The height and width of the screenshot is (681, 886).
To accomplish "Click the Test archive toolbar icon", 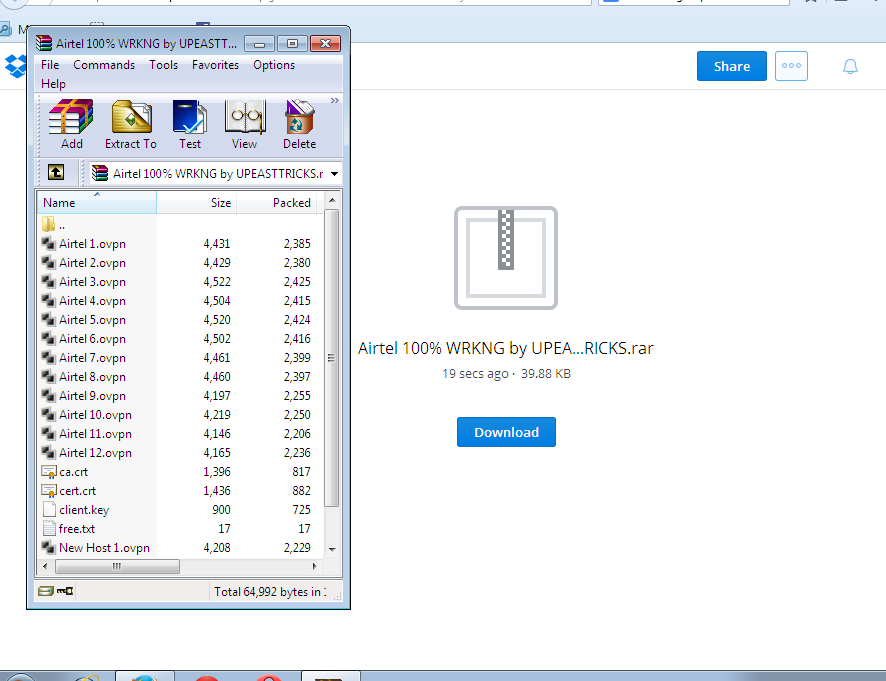I will (190, 124).
